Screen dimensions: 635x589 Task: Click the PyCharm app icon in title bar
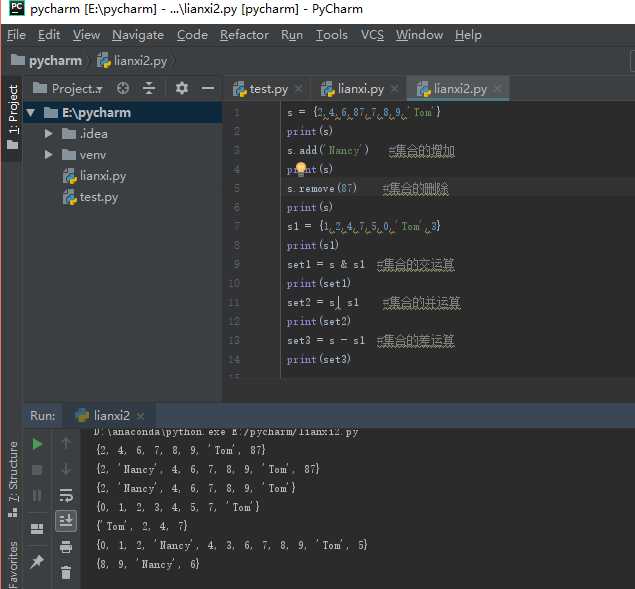(x=17, y=8)
